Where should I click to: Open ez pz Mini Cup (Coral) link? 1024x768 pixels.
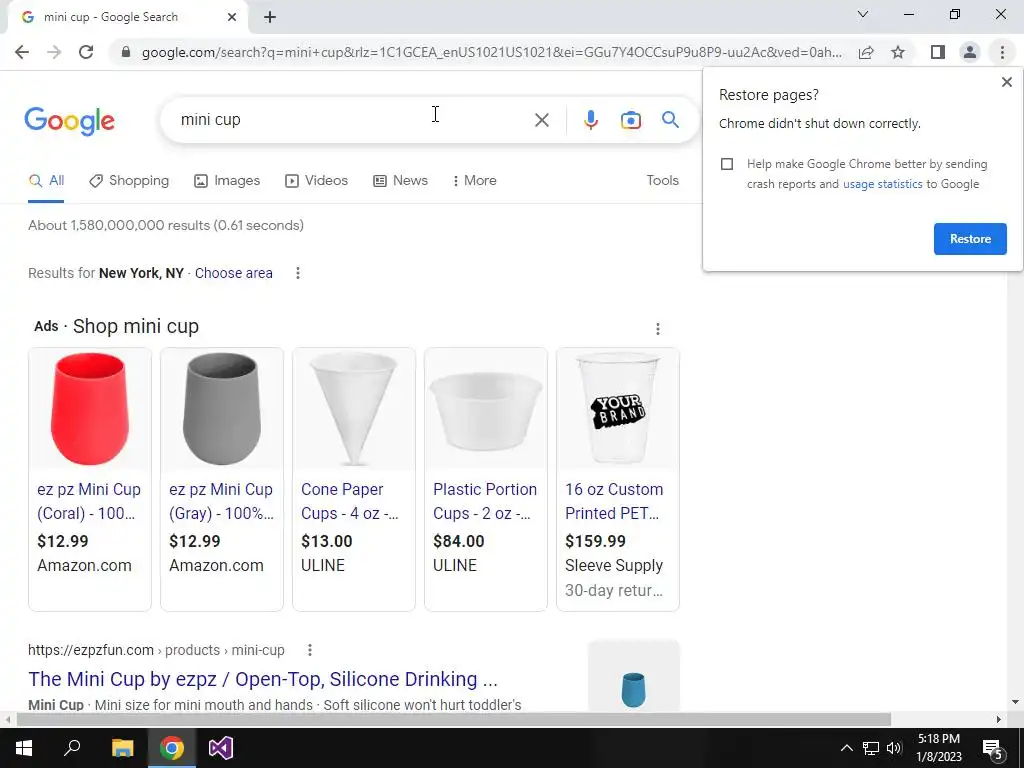(x=89, y=502)
